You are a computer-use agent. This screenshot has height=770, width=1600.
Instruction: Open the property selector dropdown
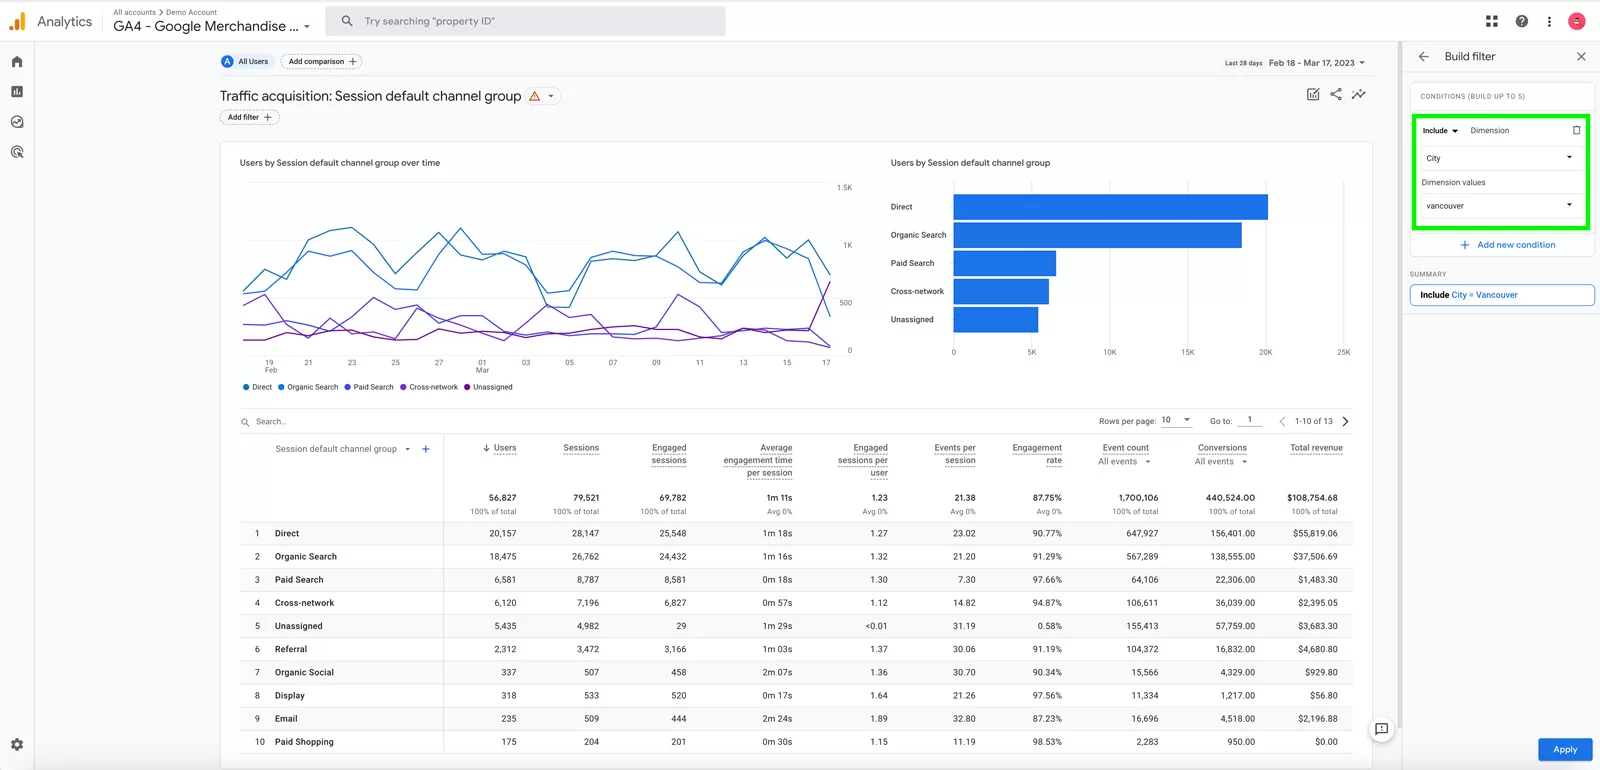click(x=212, y=26)
